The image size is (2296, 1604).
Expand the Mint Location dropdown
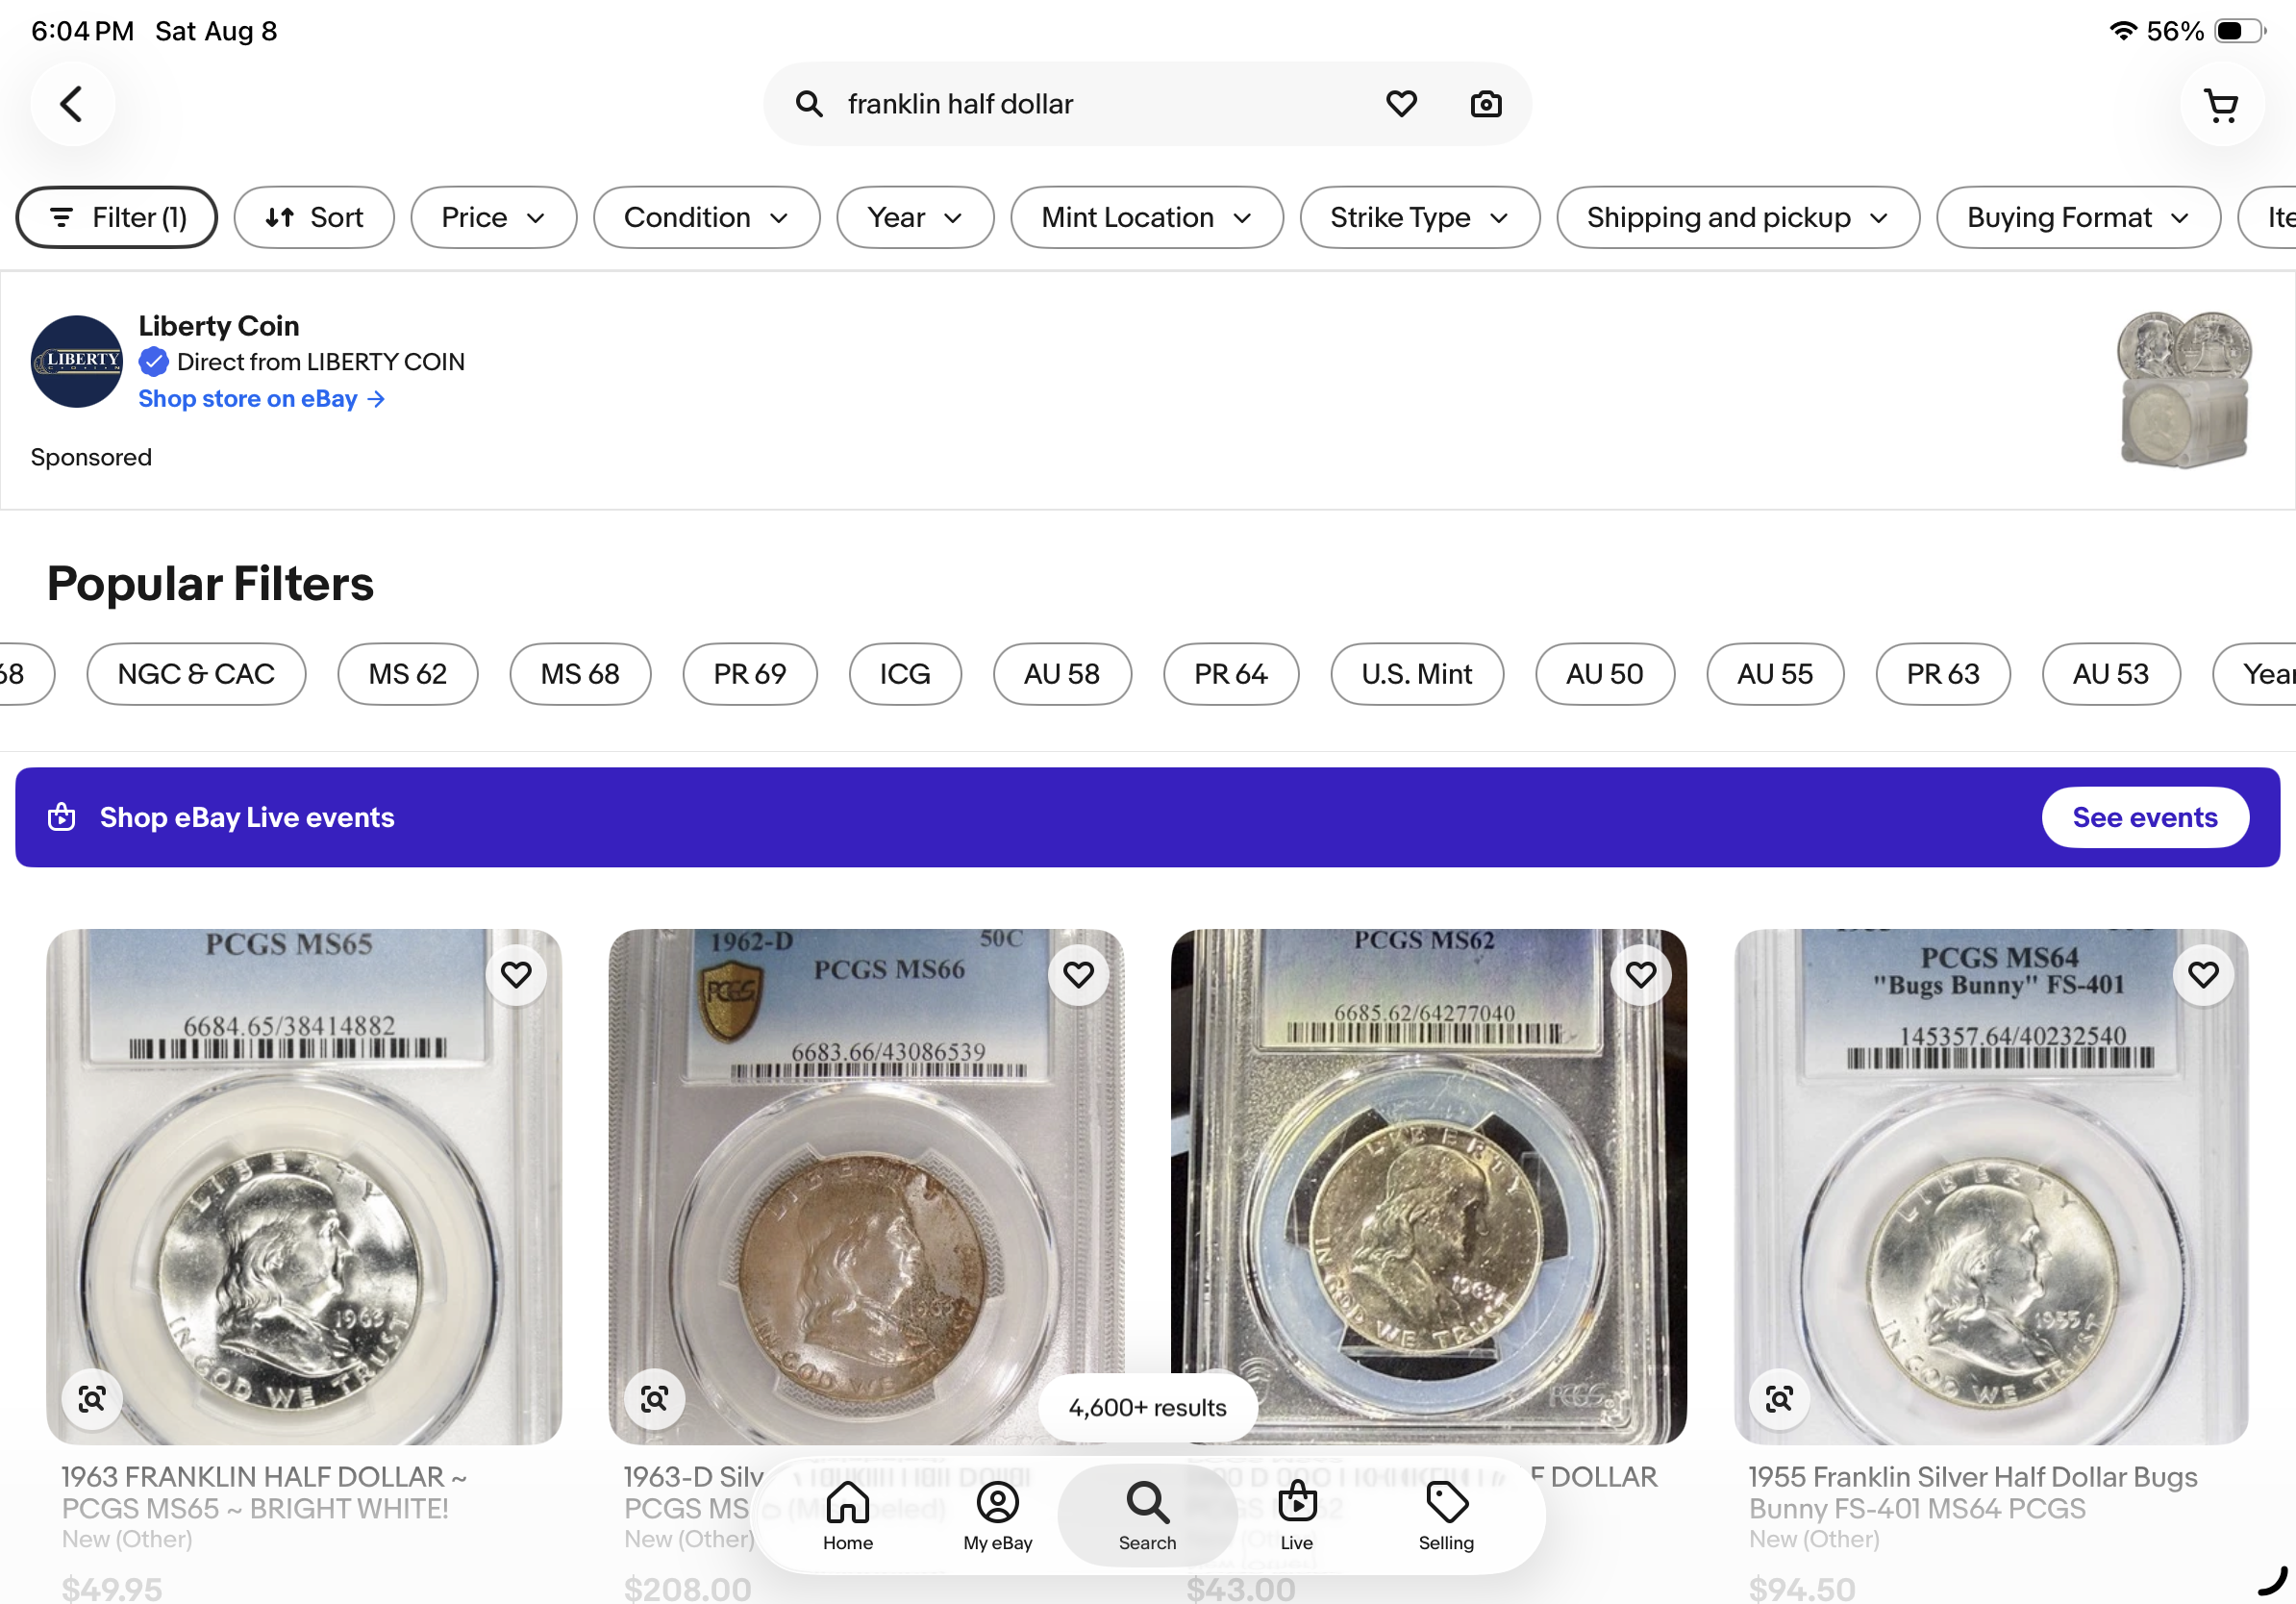[1147, 217]
